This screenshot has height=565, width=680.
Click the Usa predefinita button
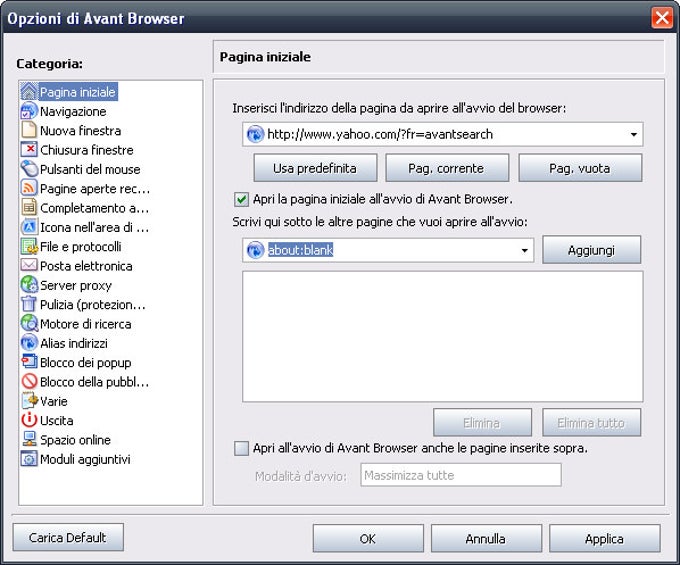point(315,168)
